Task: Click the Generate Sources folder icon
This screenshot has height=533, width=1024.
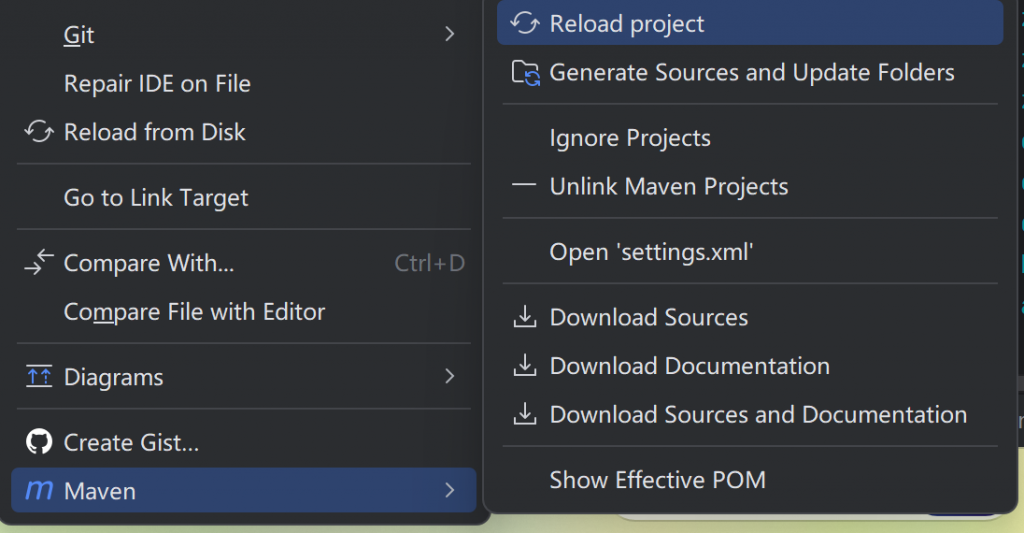Action: pos(524,73)
